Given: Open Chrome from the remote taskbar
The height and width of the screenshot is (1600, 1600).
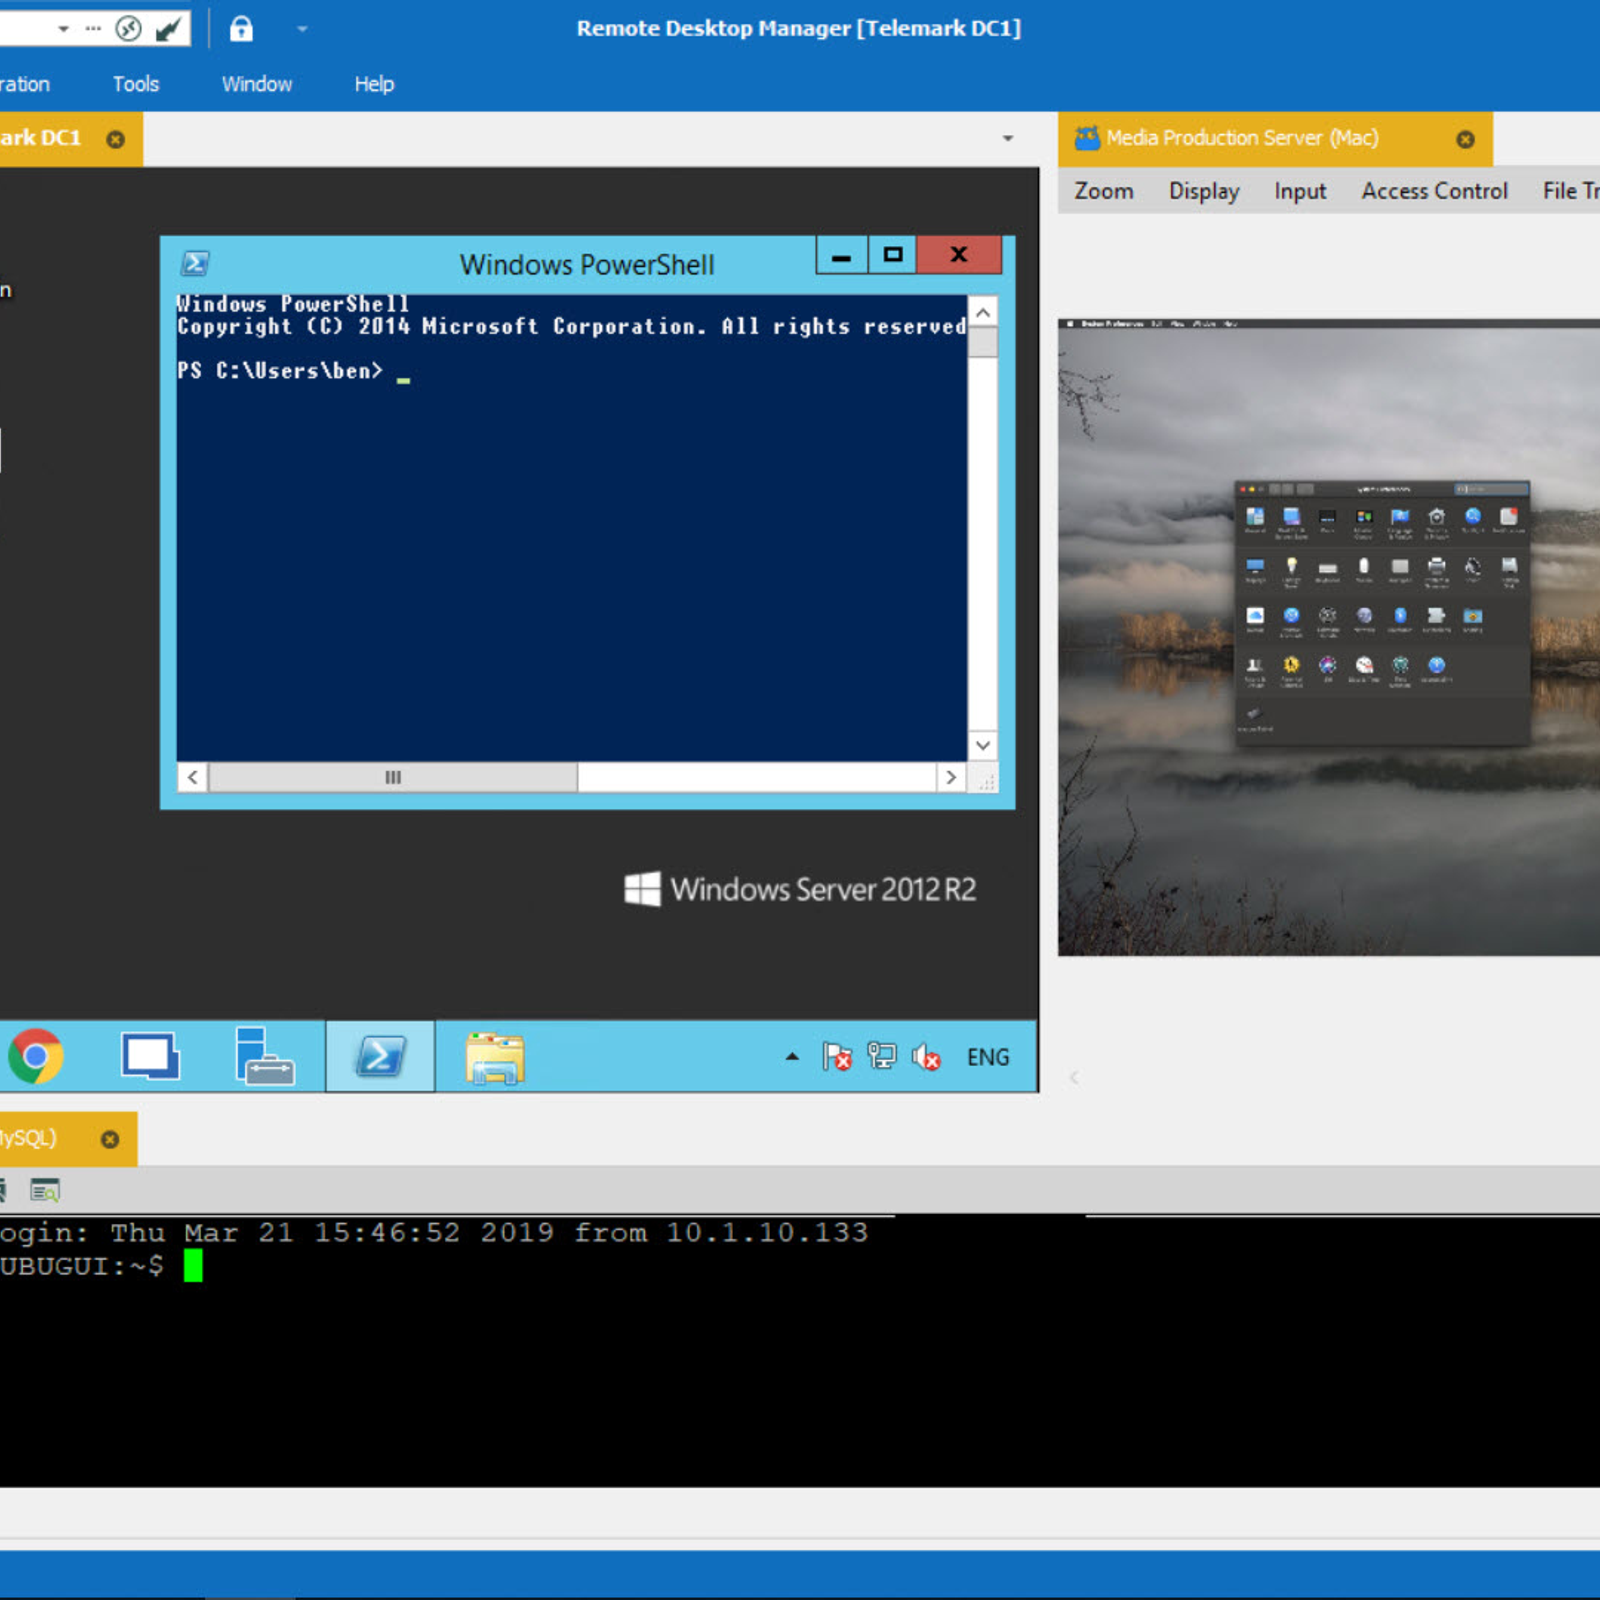Looking at the screenshot, I should (36, 1056).
